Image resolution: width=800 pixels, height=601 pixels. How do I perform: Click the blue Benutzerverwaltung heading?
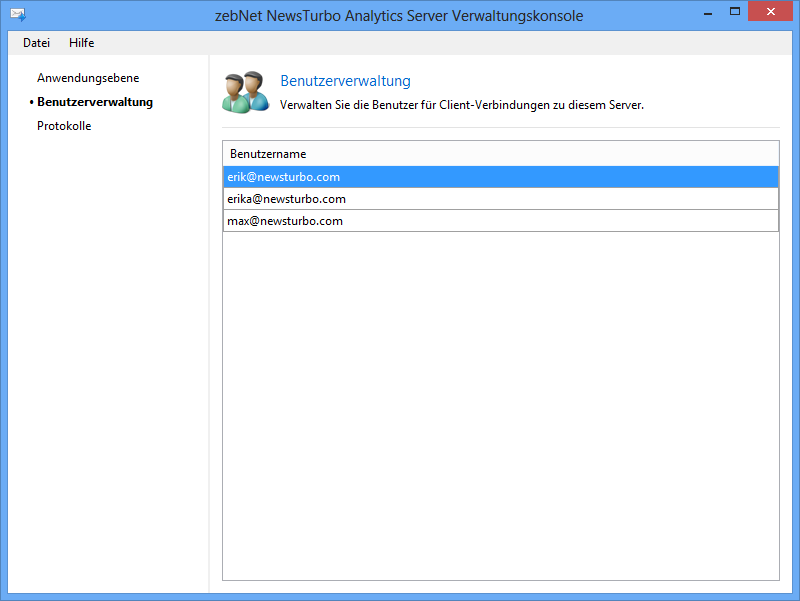point(345,81)
